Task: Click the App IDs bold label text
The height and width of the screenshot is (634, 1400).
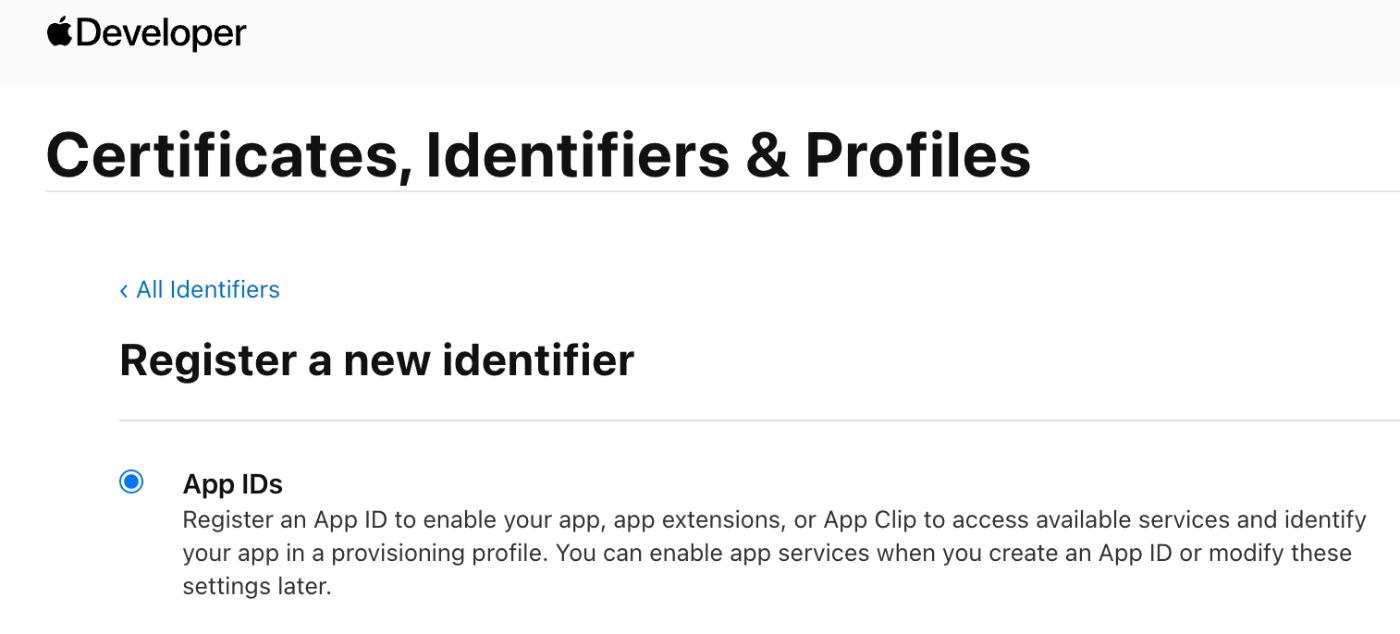Action: pos(232,484)
